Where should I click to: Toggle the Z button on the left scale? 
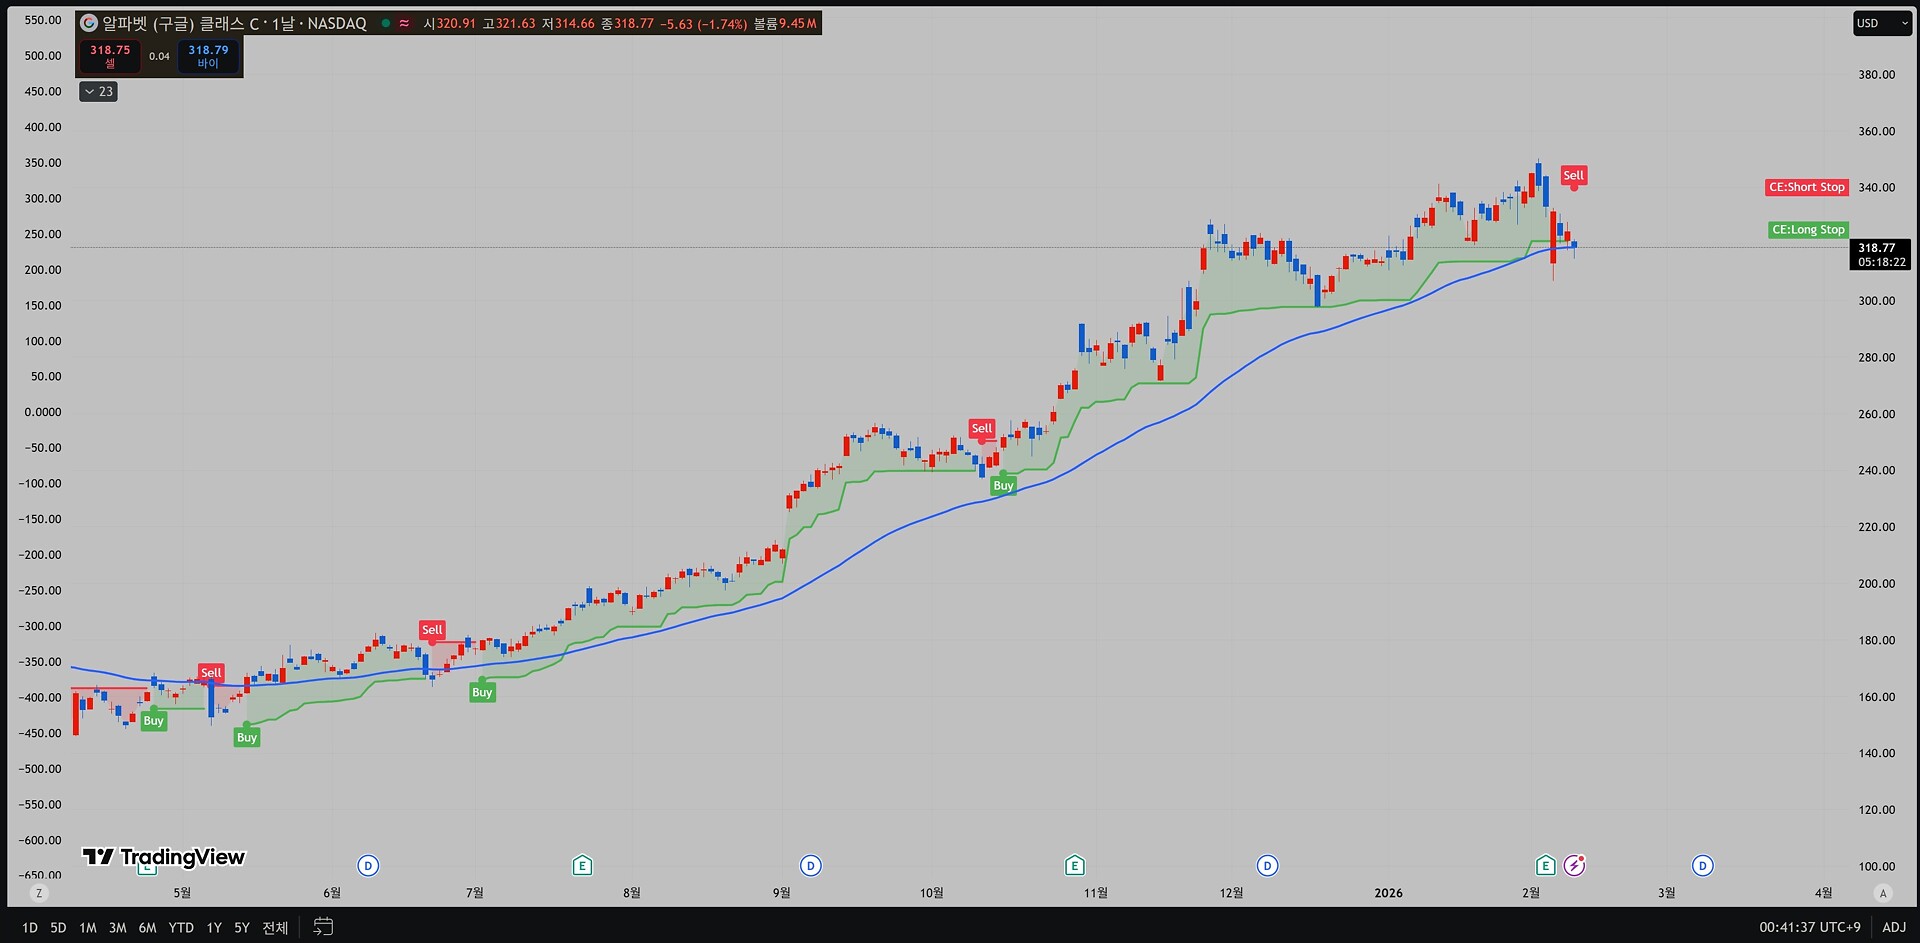click(x=39, y=893)
